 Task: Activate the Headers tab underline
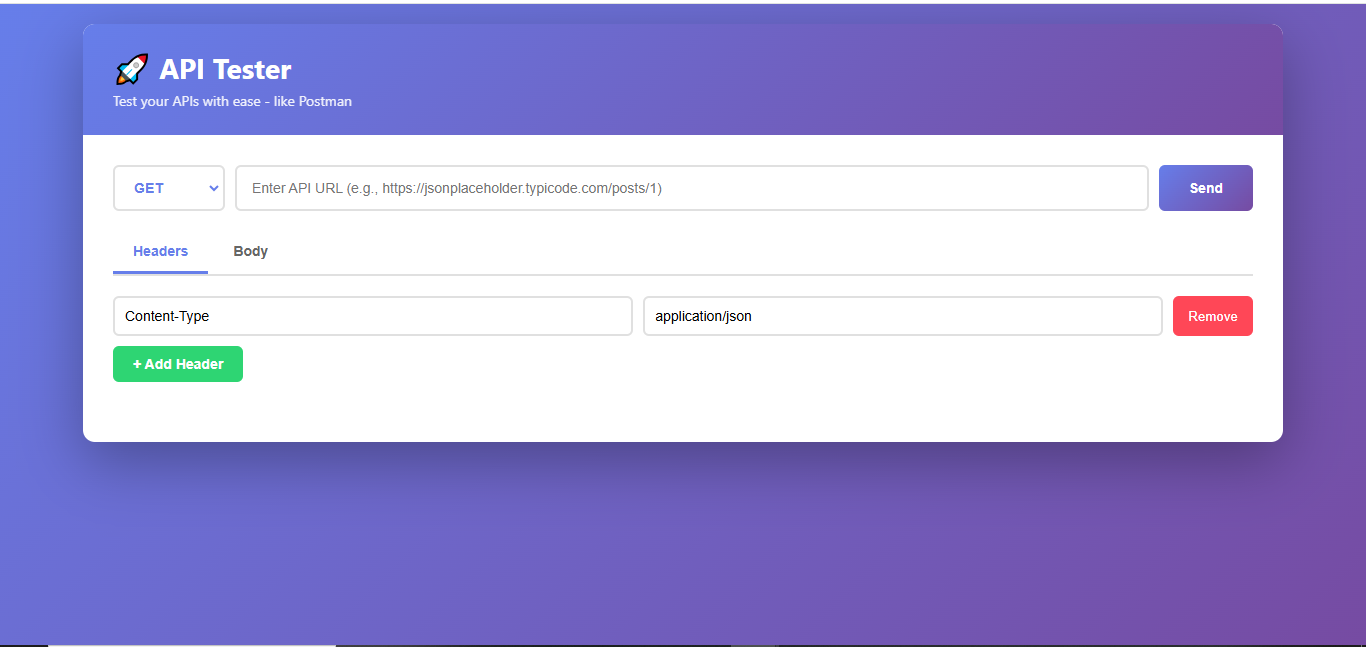point(159,251)
